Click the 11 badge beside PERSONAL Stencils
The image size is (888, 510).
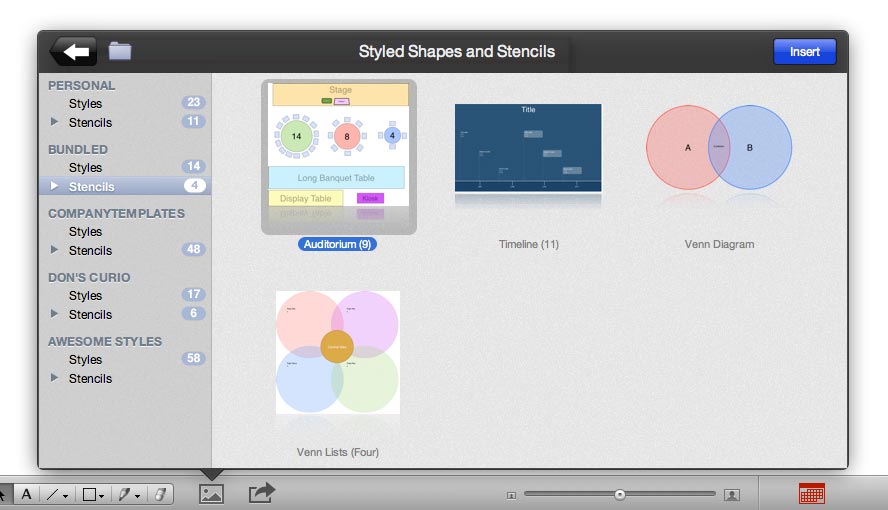(x=194, y=121)
